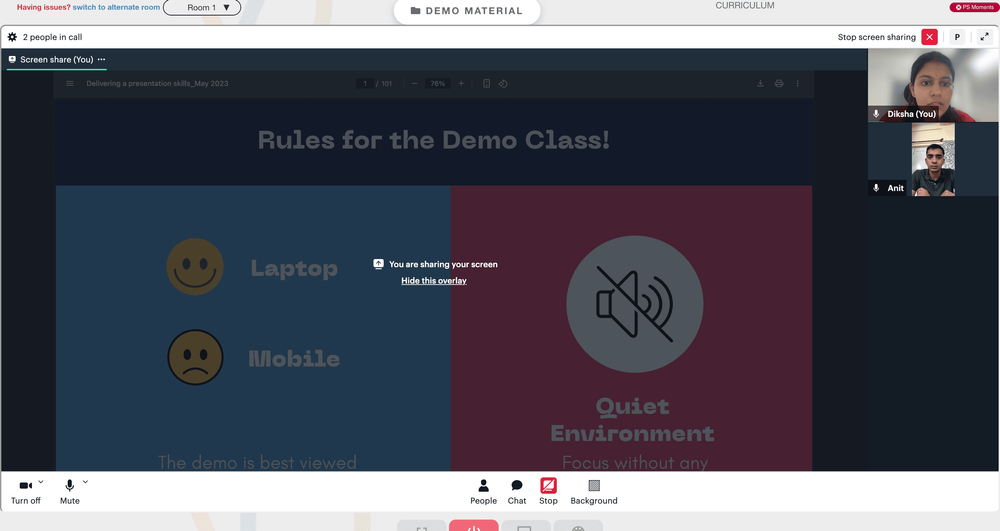Open PDF viewer more actions menu
Viewport: 1000px width, 531px height.
(797, 84)
